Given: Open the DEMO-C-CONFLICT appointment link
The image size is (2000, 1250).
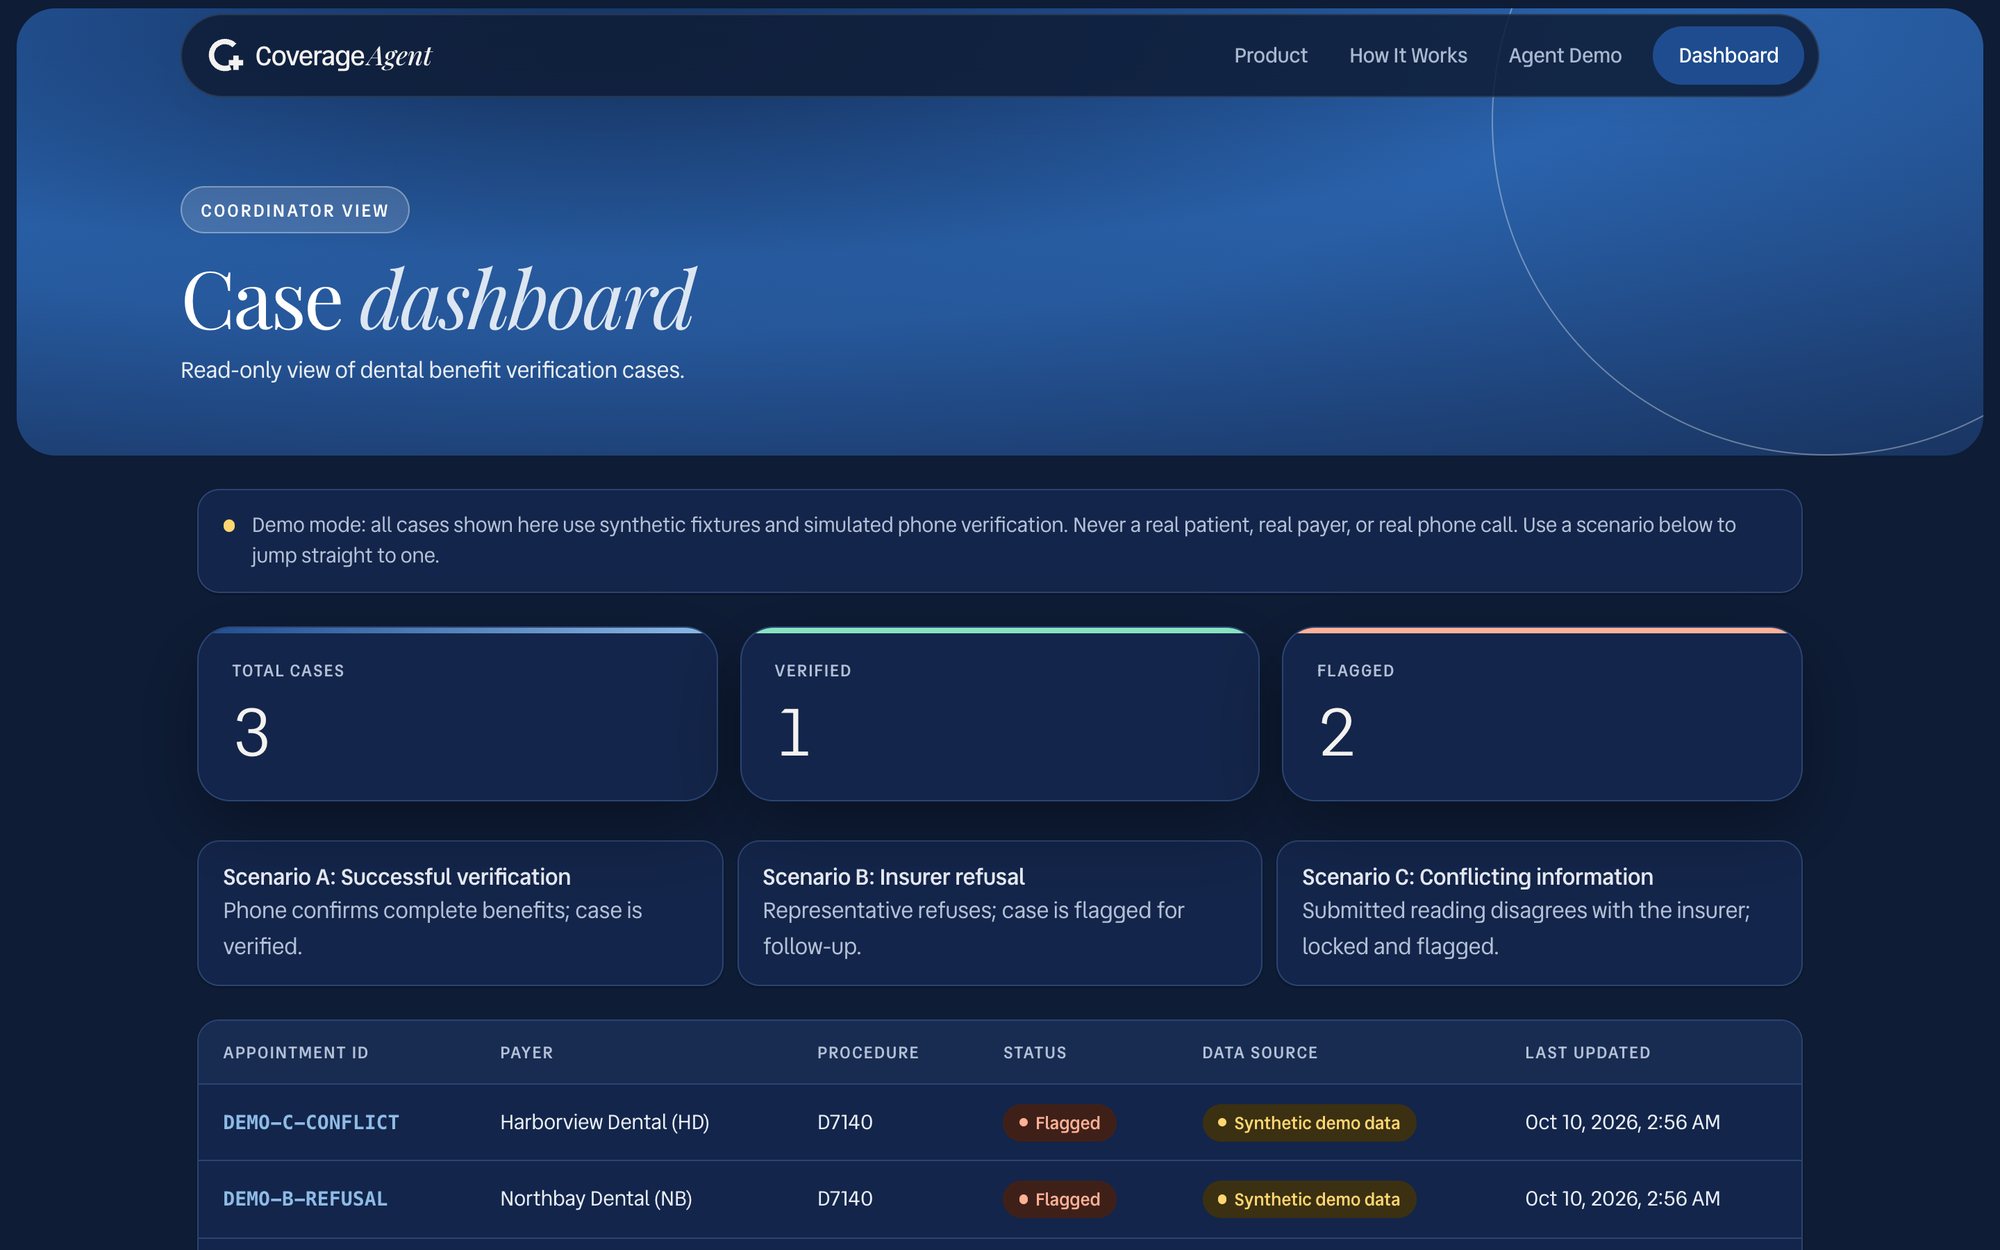Looking at the screenshot, I should pyautogui.click(x=311, y=1122).
